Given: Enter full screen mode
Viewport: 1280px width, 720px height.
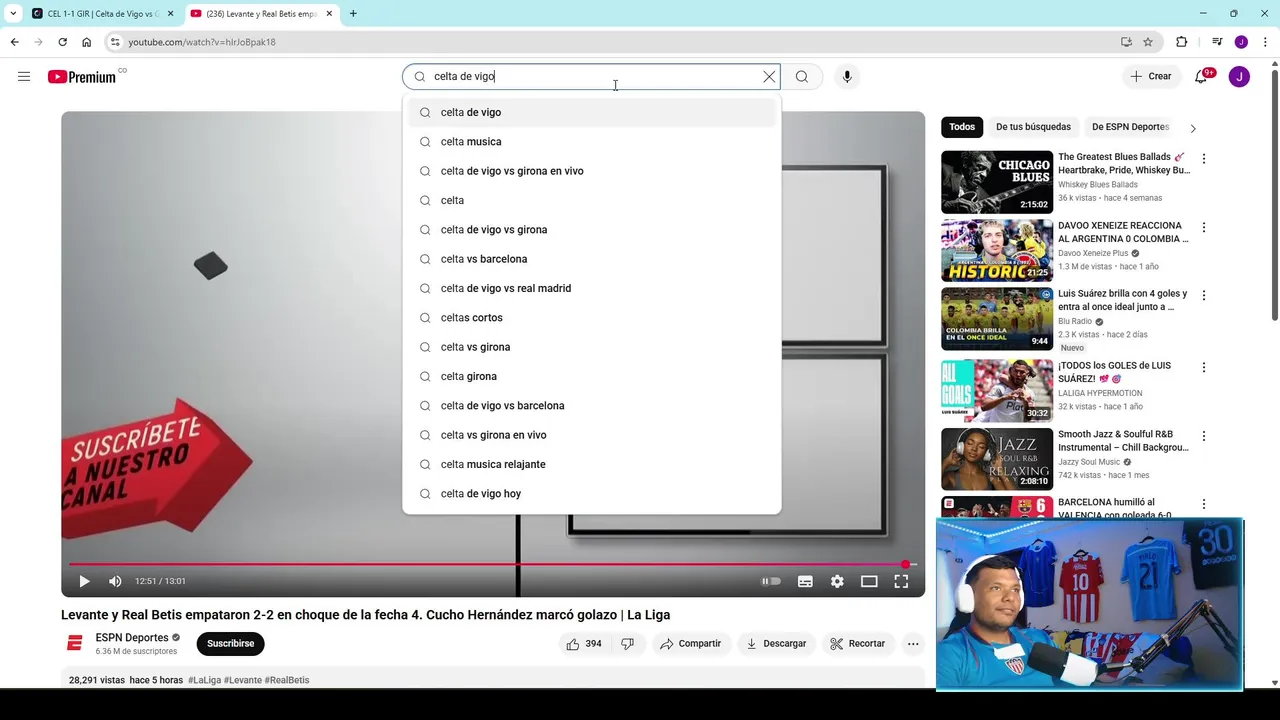Looking at the screenshot, I should (901, 581).
